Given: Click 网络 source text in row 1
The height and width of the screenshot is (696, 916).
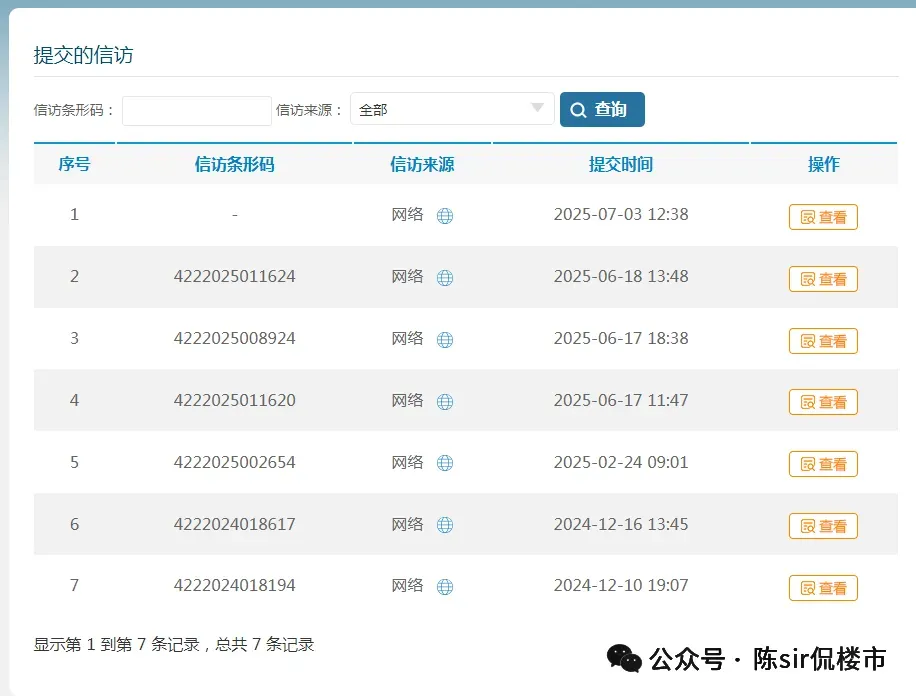Looking at the screenshot, I should pyautogui.click(x=407, y=214).
